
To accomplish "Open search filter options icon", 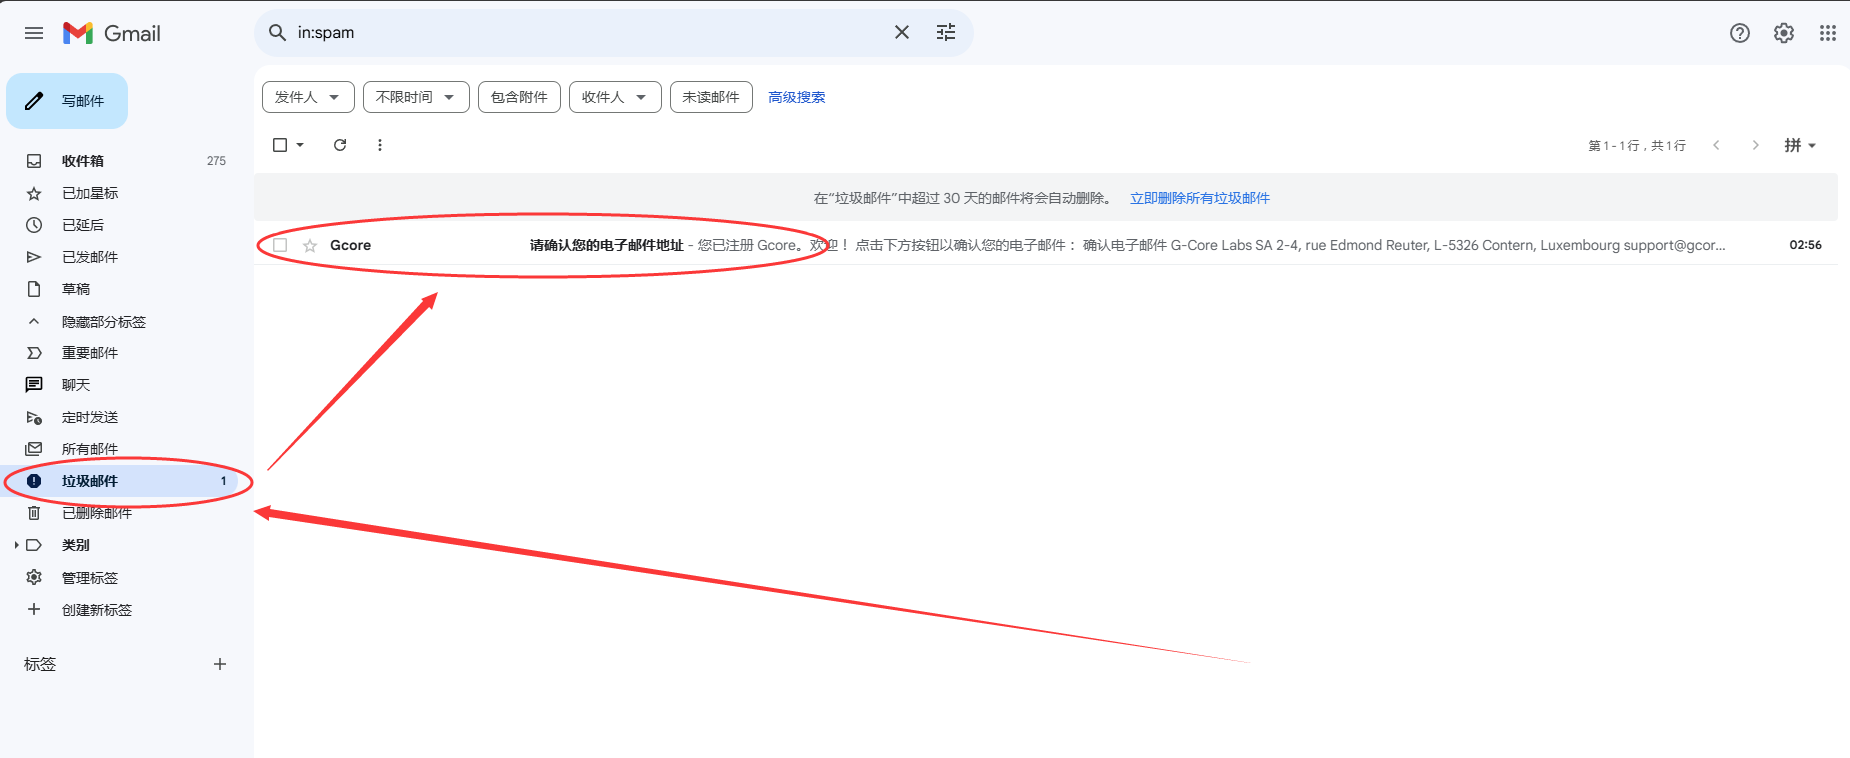I will (x=945, y=32).
